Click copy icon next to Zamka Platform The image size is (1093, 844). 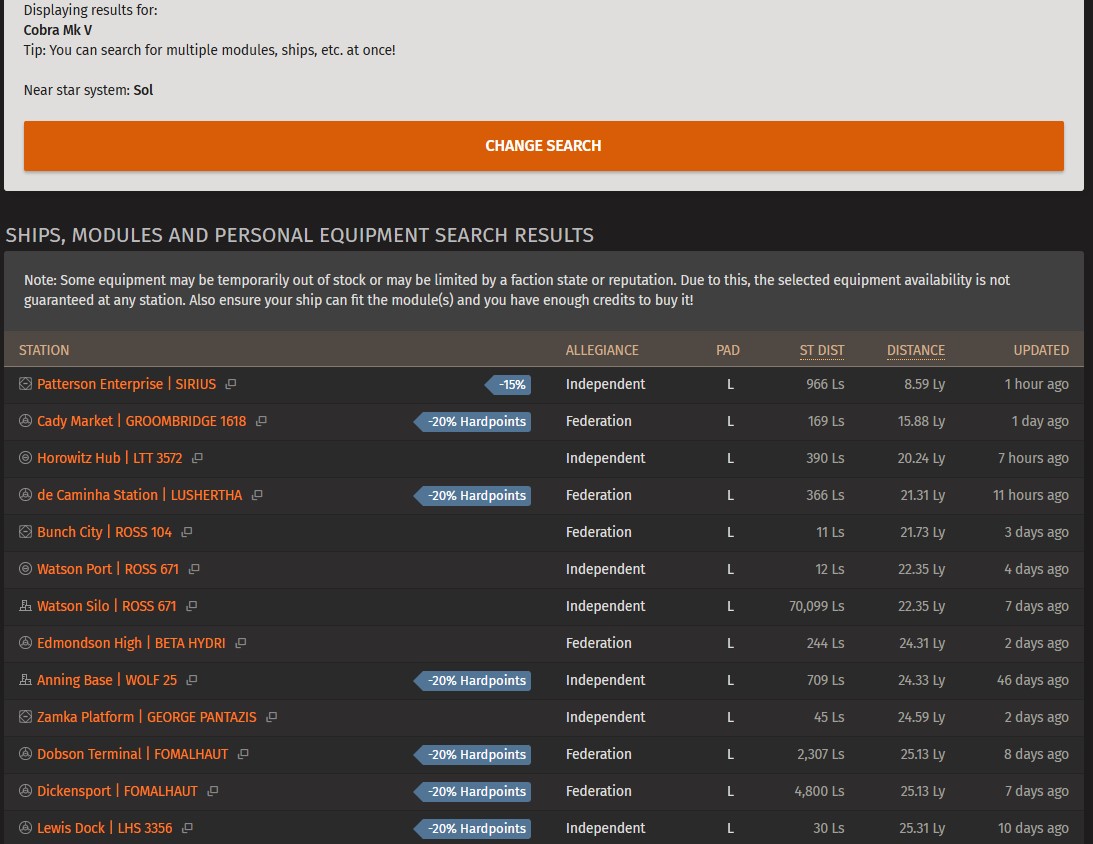coord(272,716)
